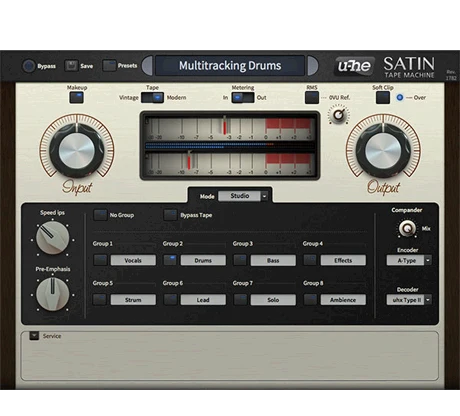Click the u-he logo
Viewport: 460px width, 416px height.
pos(355,66)
